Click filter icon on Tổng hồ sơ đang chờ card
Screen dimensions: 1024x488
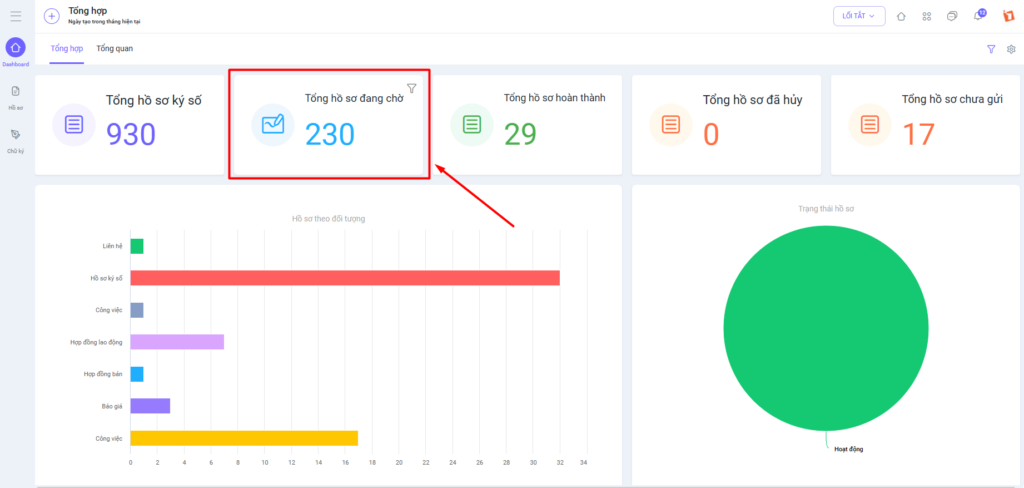tap(411, 88)
